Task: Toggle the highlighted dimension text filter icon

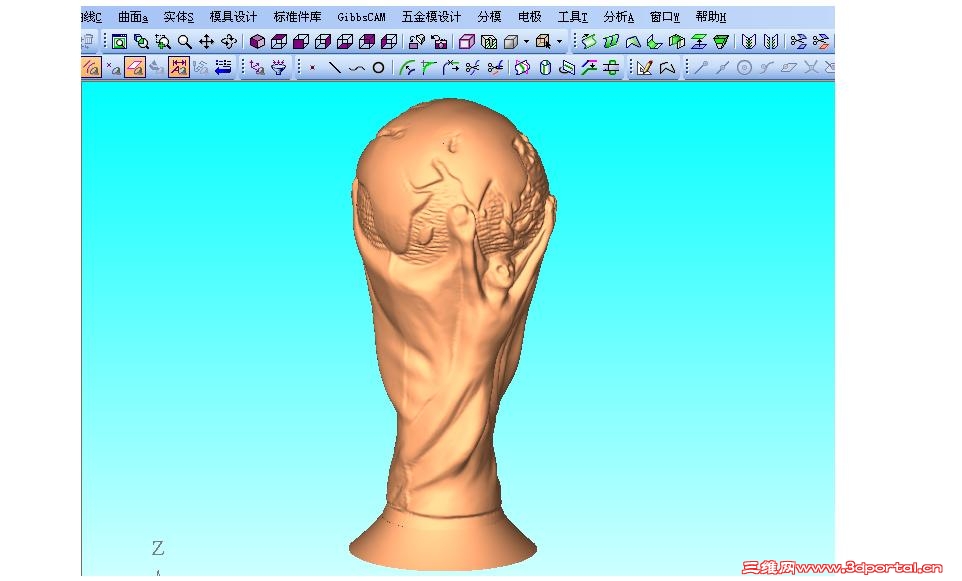Action: pos(179,67)
